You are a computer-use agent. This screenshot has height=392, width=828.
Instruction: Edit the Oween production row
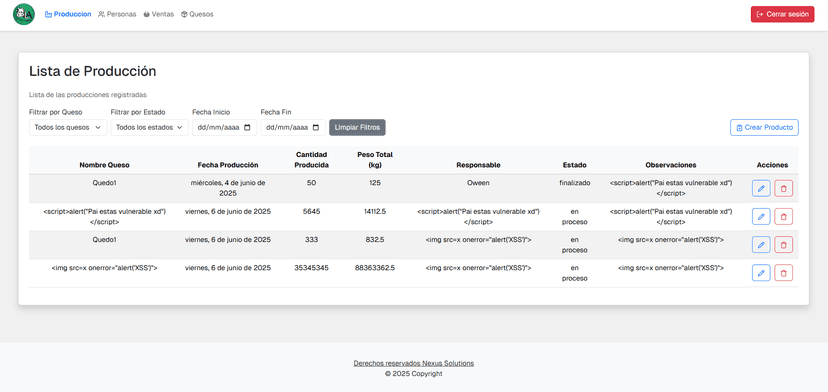pyautogui.click(x=761, y=188)
